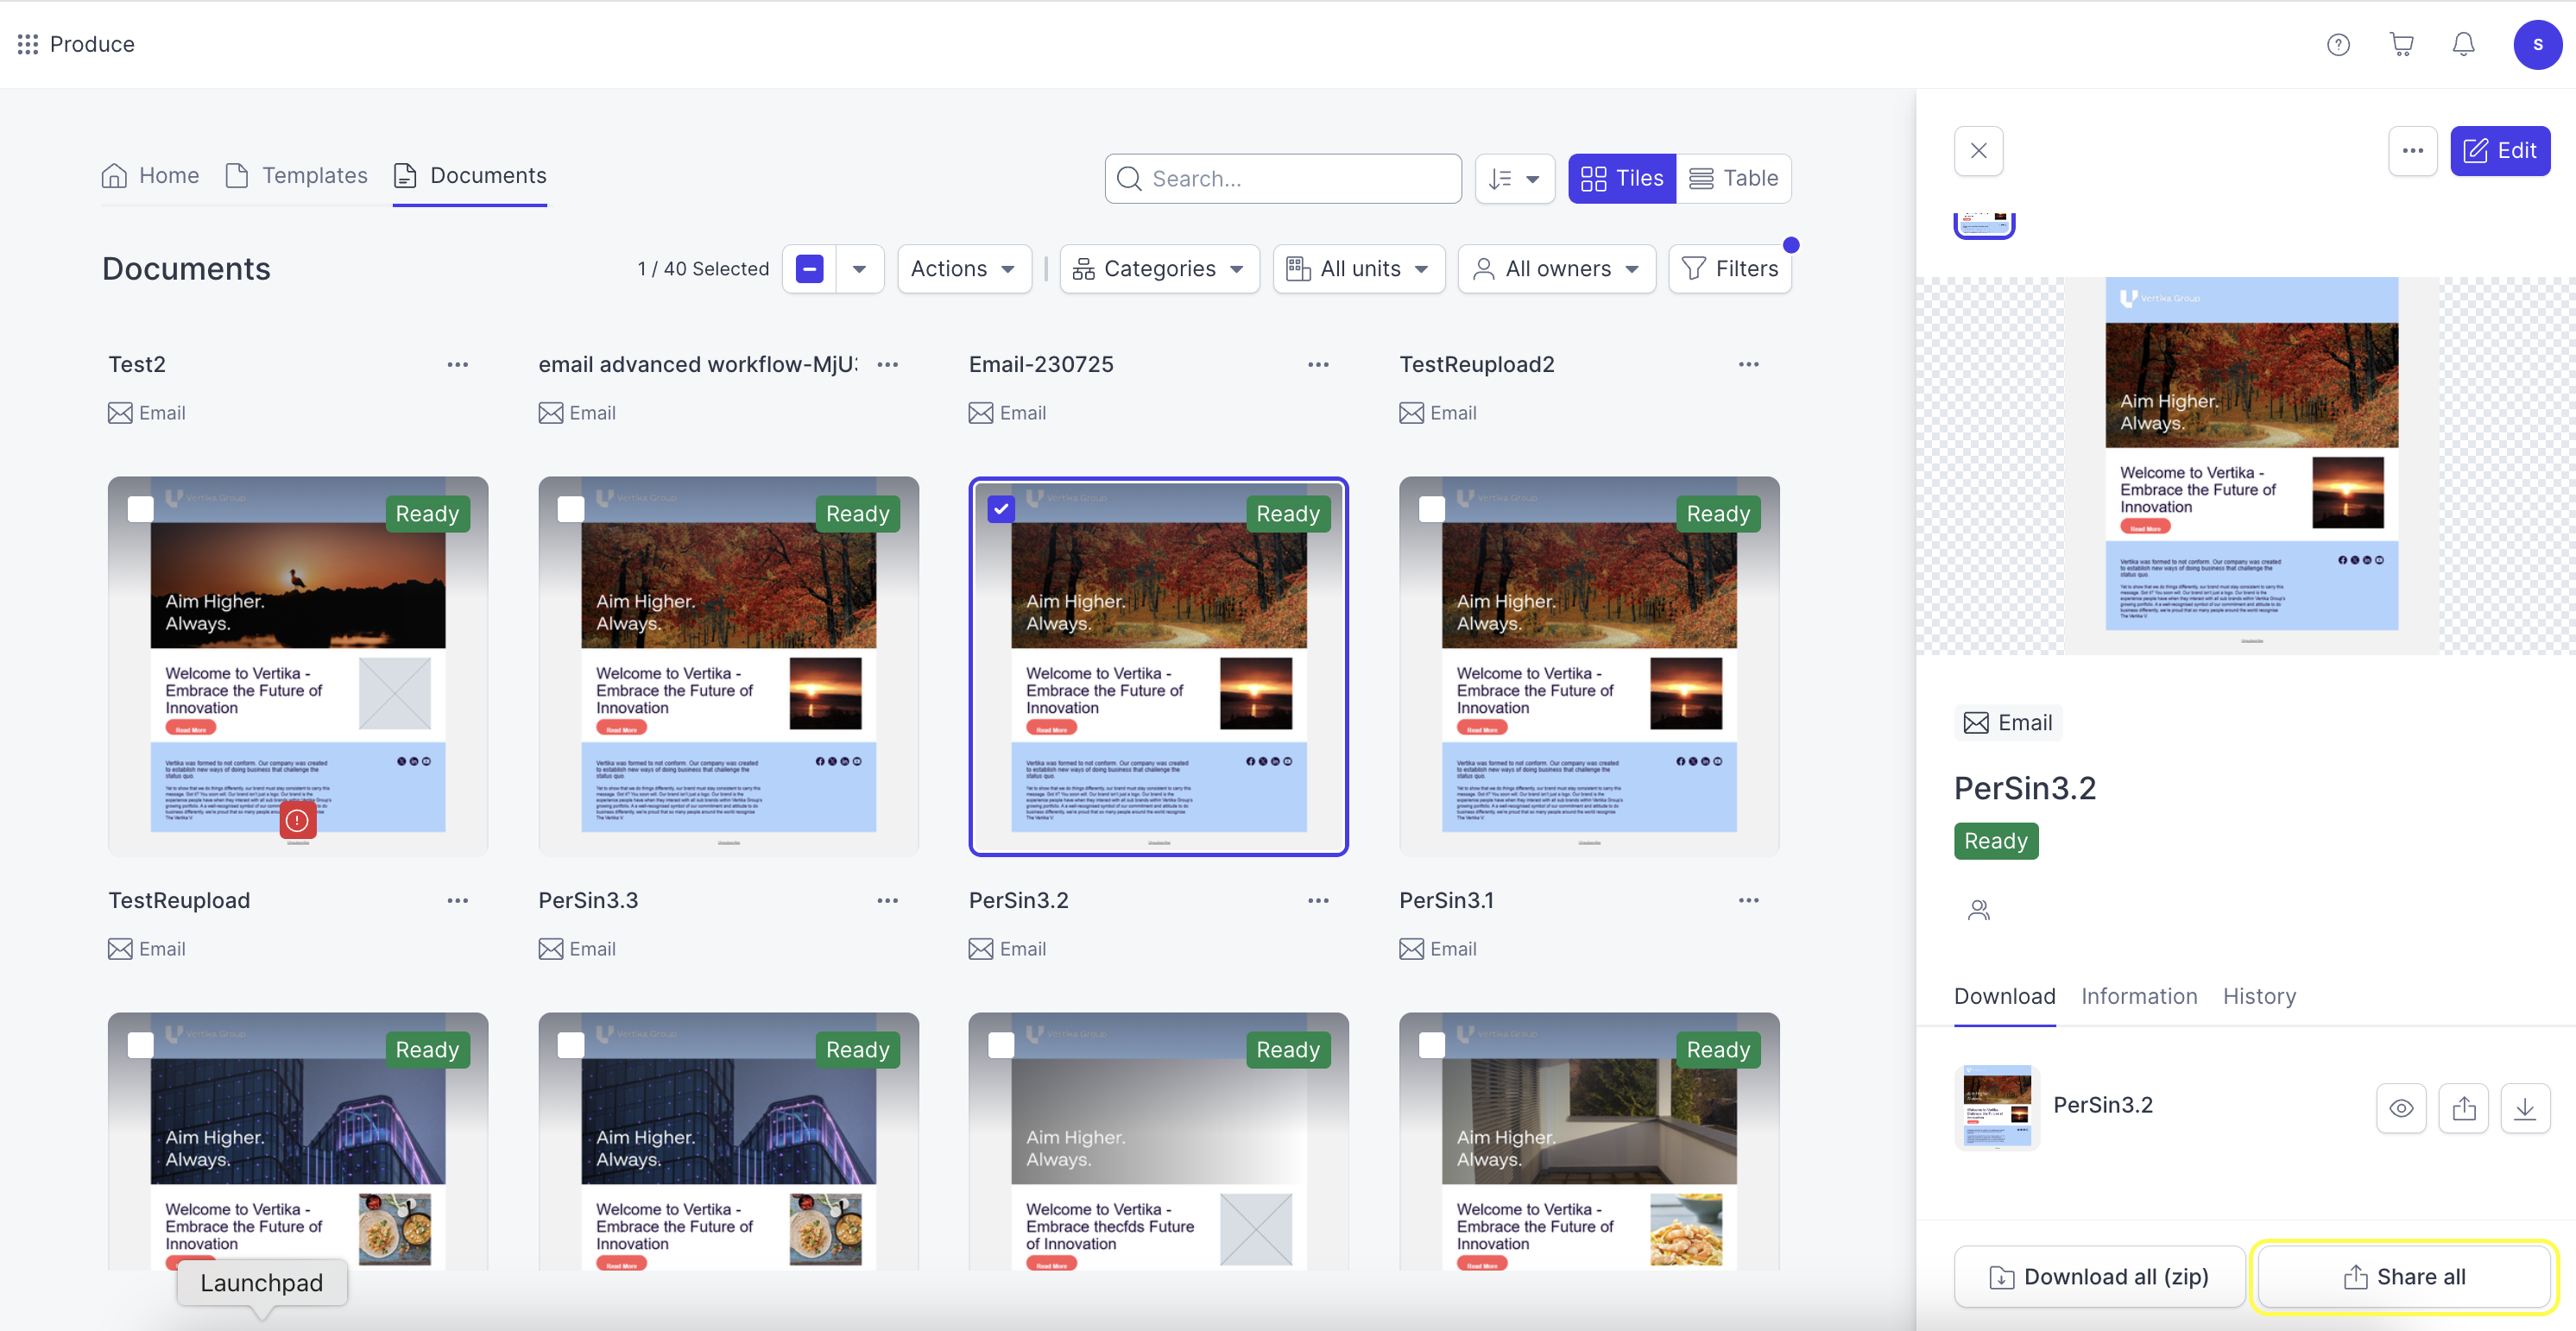Screen dimensions: 2576x1331
Task: Open the Actions dropdown
Action: tap(964, 269)
